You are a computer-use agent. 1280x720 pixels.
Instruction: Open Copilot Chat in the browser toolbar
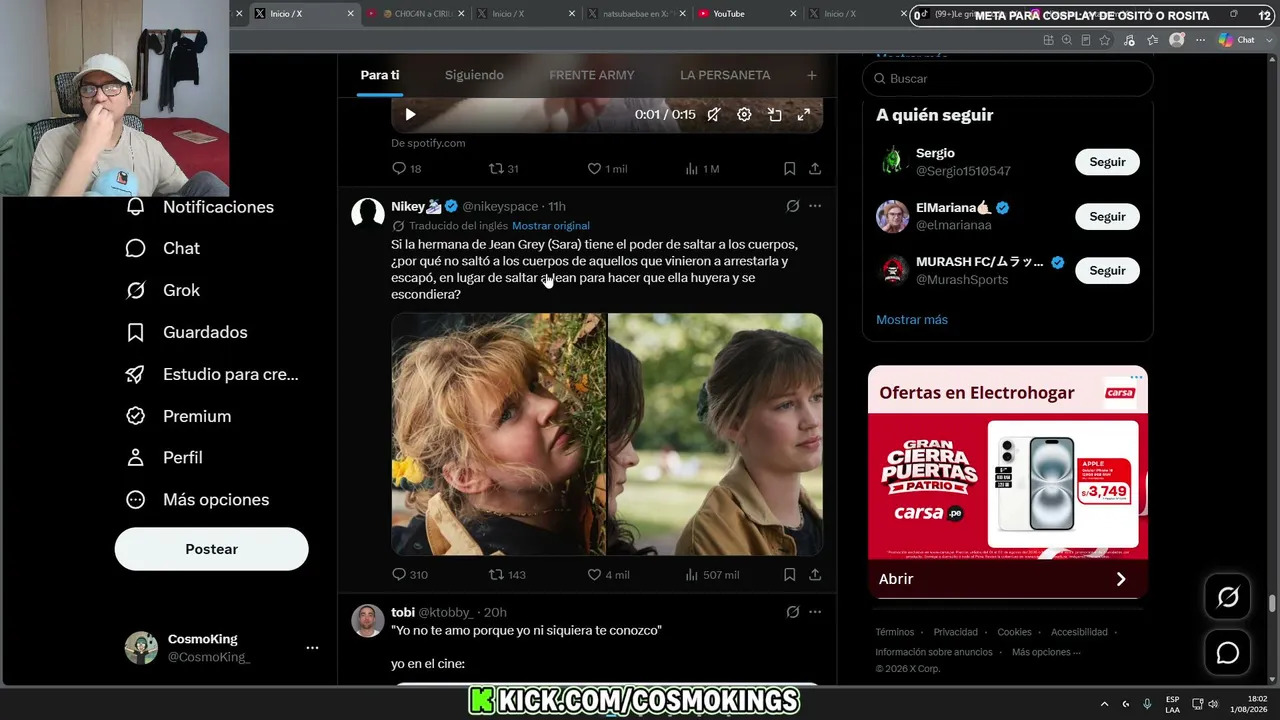tap(1237, 40)
